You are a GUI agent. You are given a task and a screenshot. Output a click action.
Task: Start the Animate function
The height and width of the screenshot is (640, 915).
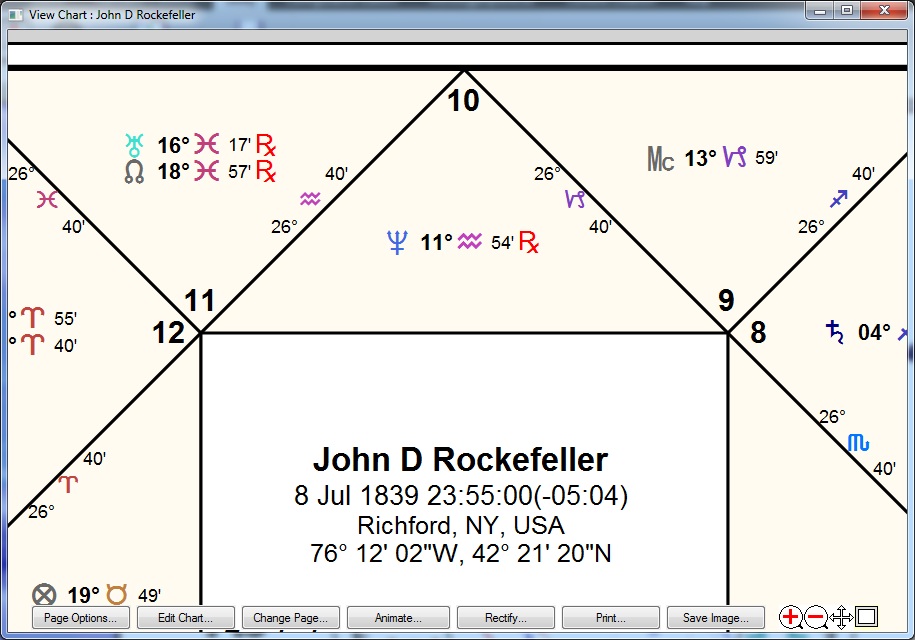[398, 618]
